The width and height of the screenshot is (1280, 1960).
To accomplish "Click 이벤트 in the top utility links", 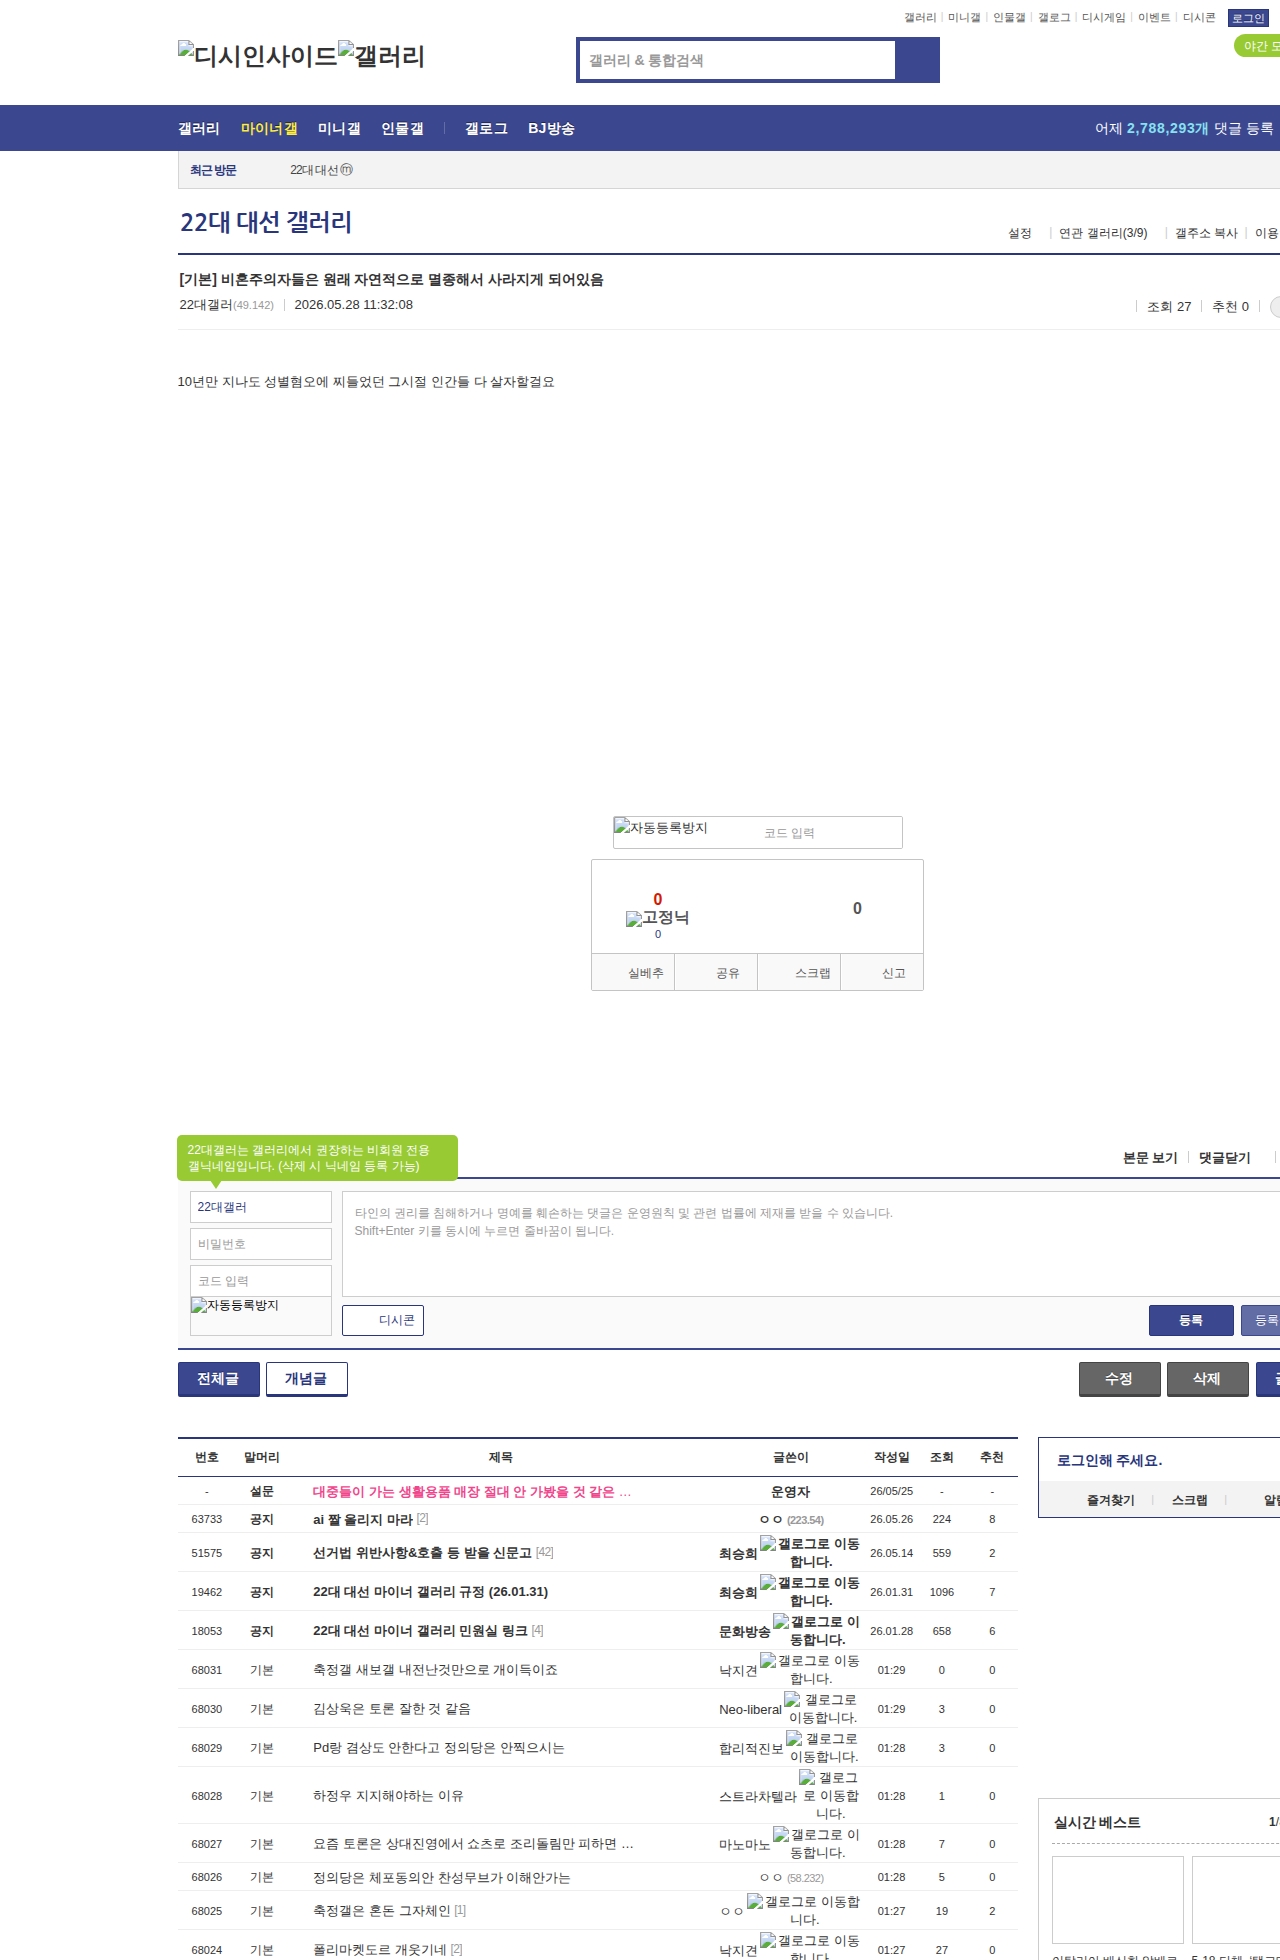I will (x=1154, y=18).
